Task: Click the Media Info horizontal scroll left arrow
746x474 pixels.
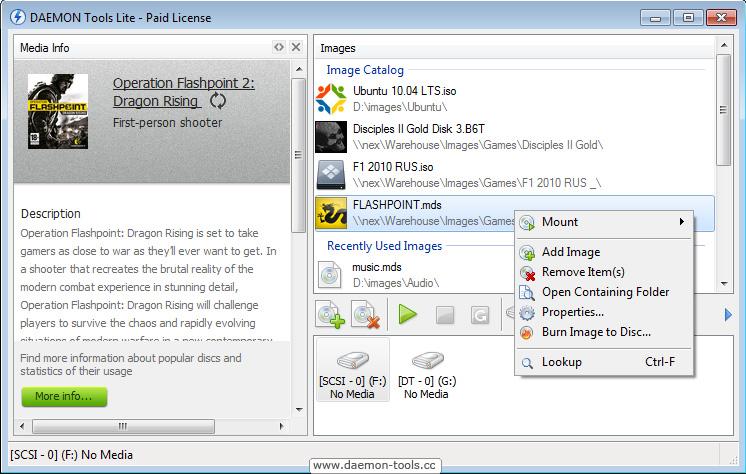Action: click(22, 426)
